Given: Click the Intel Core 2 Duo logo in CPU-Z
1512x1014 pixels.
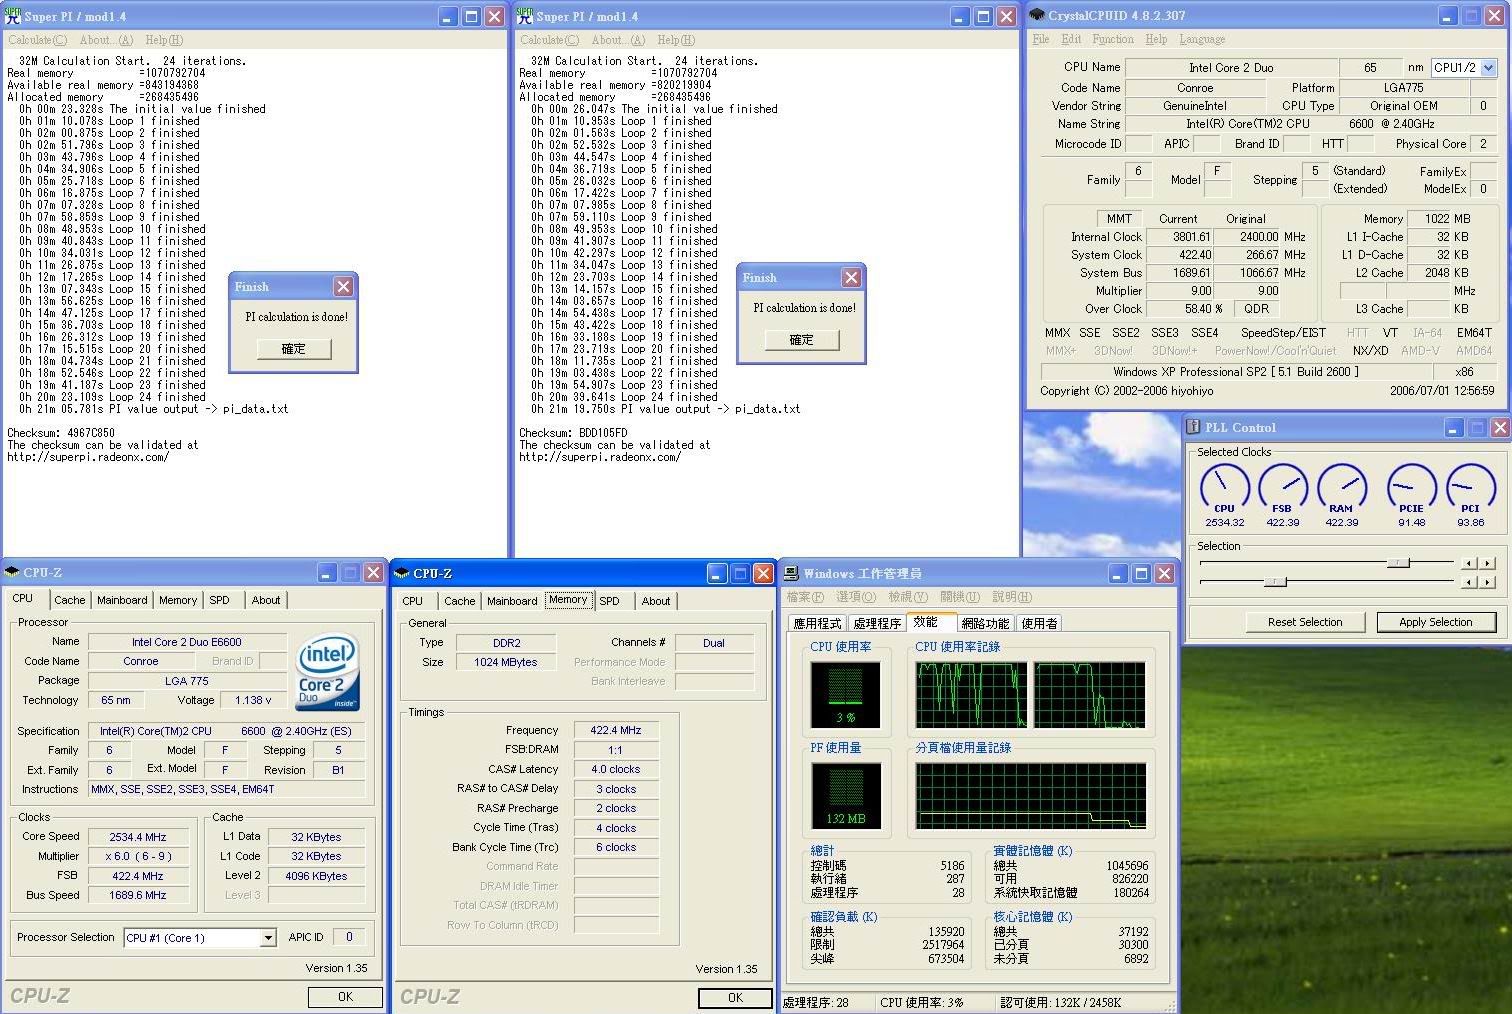Looking at the screenshot, I should (326, 672).
